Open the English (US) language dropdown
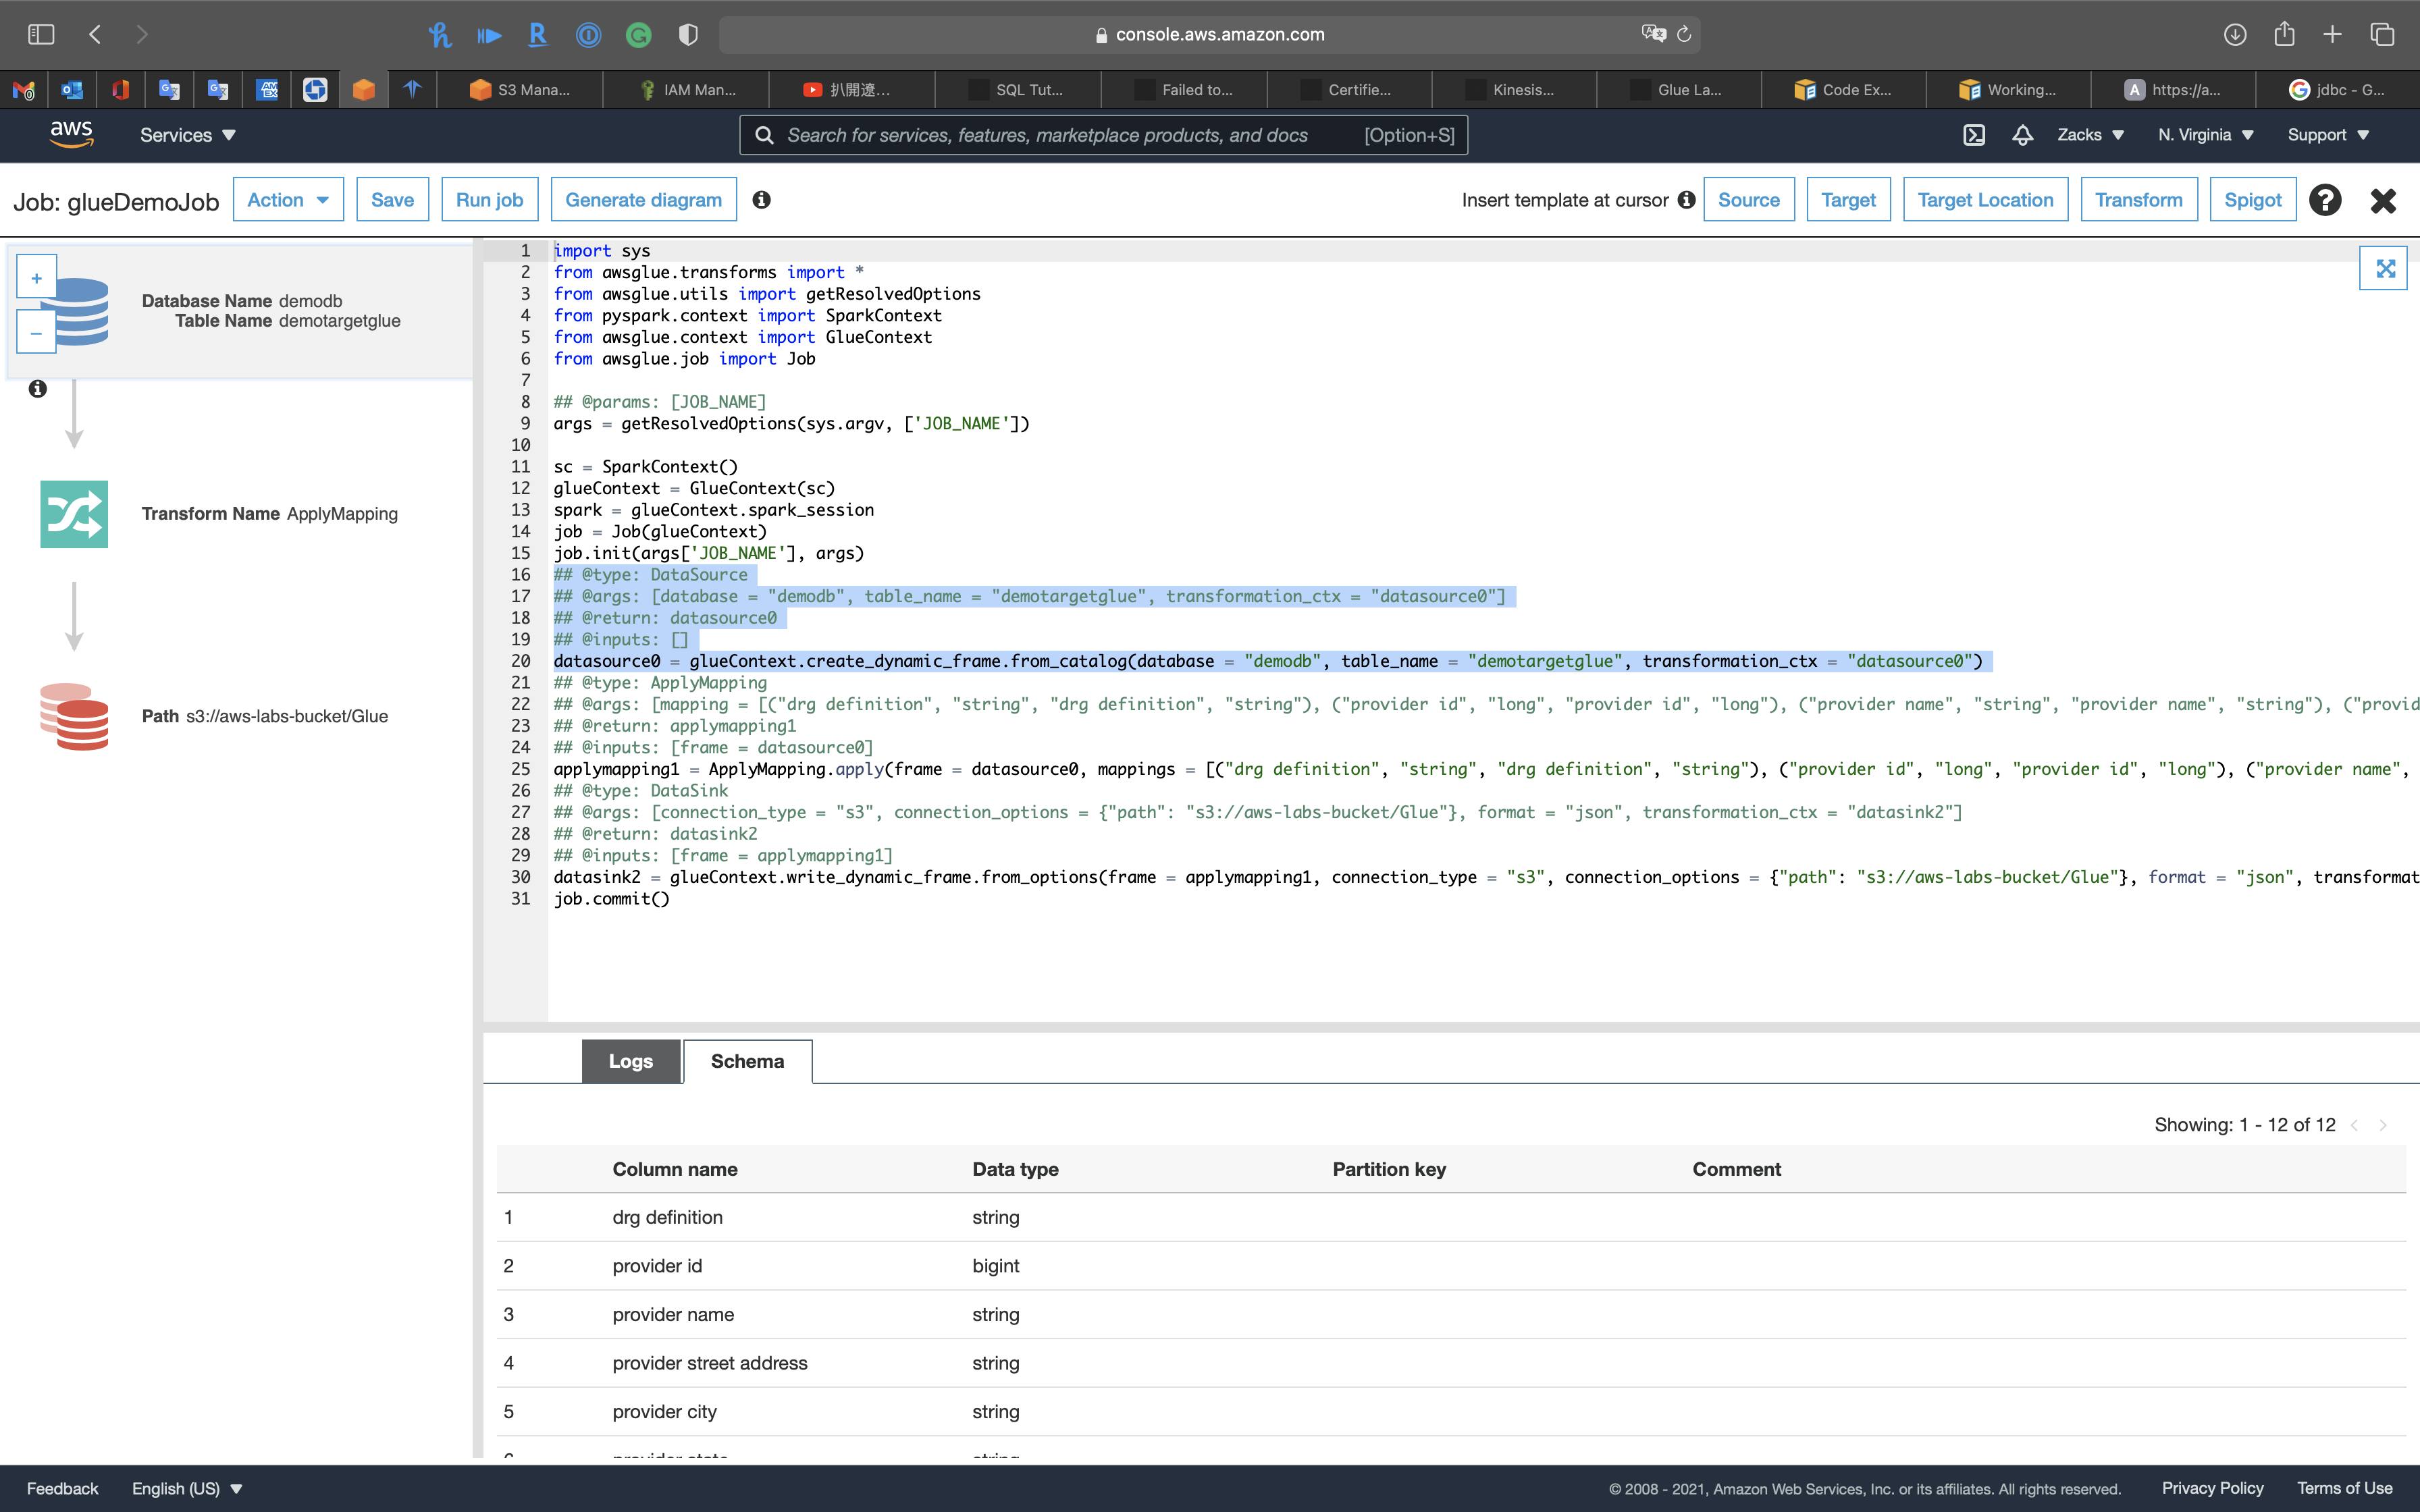2420x1512 pixels. click(187, 1488)
